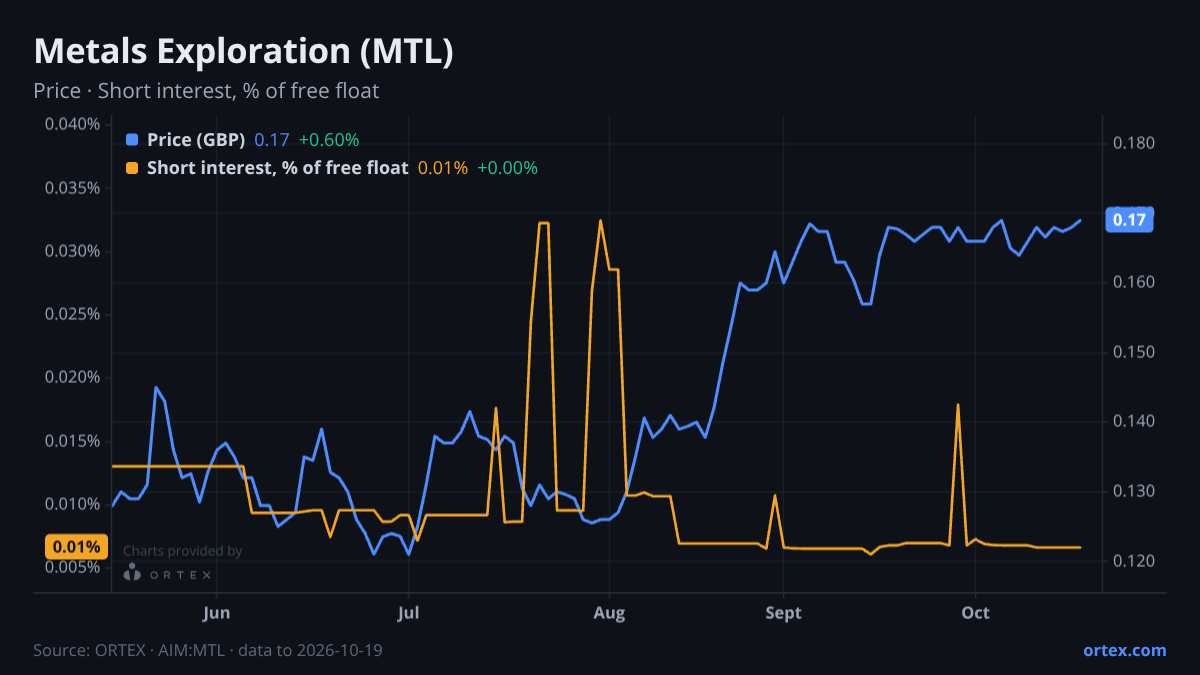1200x675 pixels.
Task: Click the blue 0.17 price tag
Action: [x=1129, y=220]
